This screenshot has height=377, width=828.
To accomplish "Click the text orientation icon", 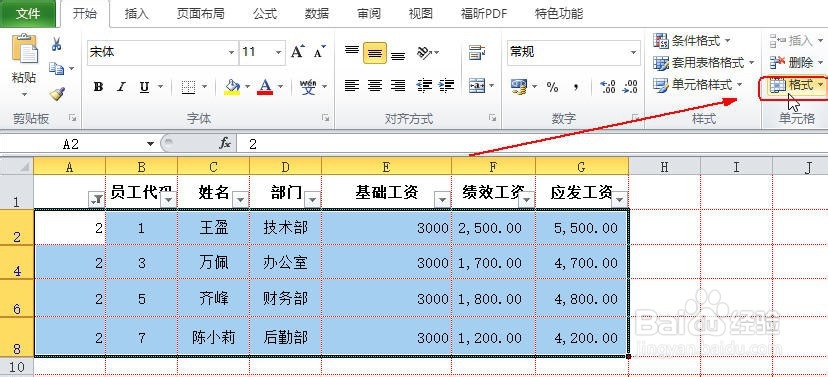I will pos(424,52).
